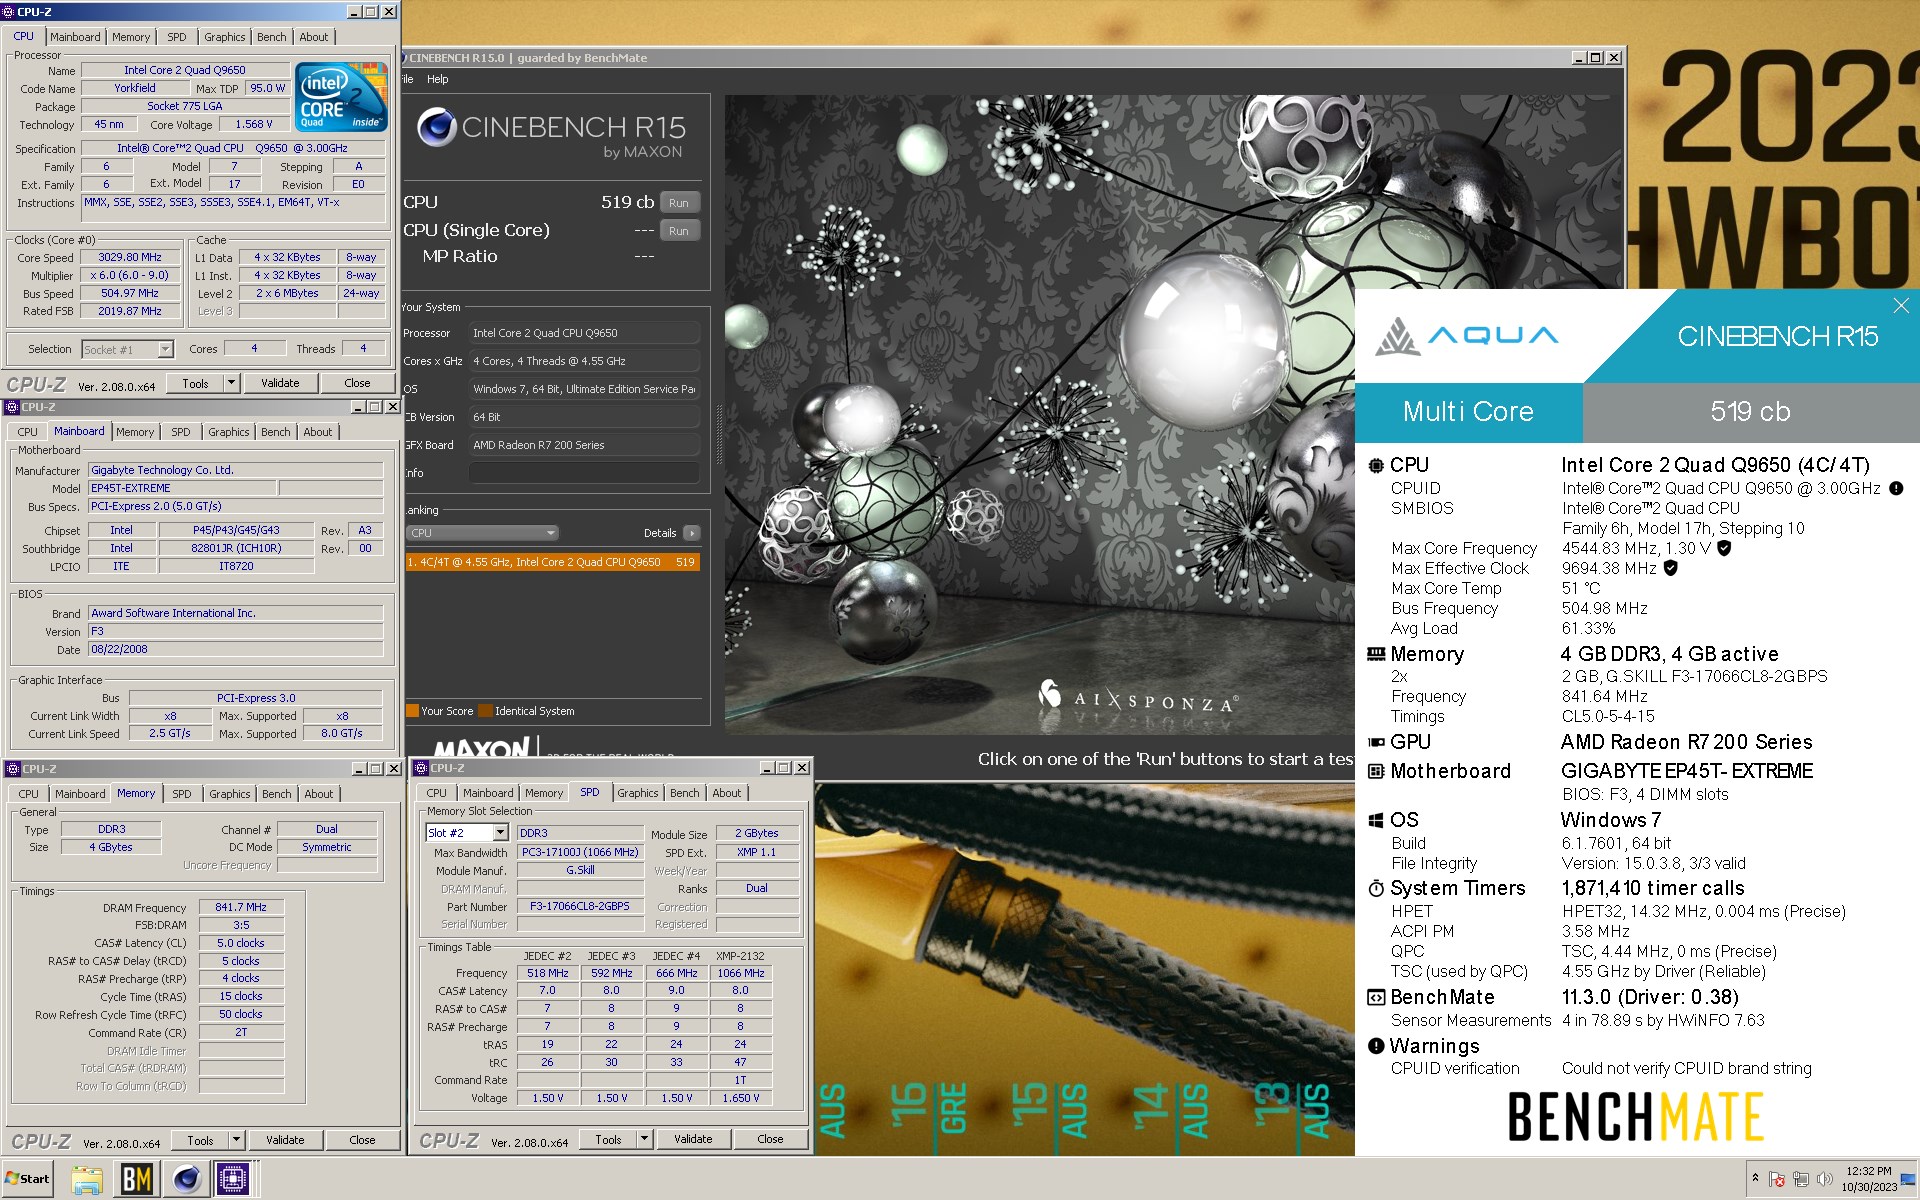1920x1200 pixels.
Task: Click the Multi Core header in BenchMate panel
Action: 1468,412
